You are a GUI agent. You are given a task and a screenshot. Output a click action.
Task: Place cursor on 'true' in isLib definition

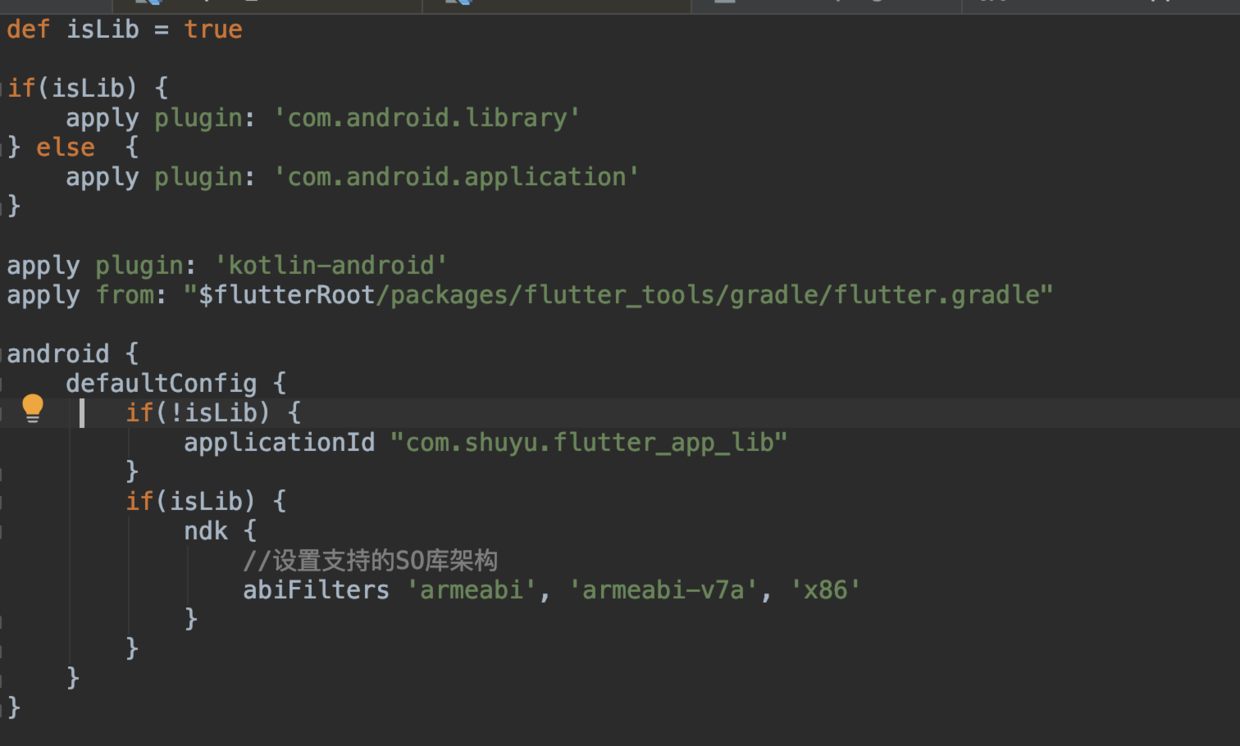[x=213, y=29]
